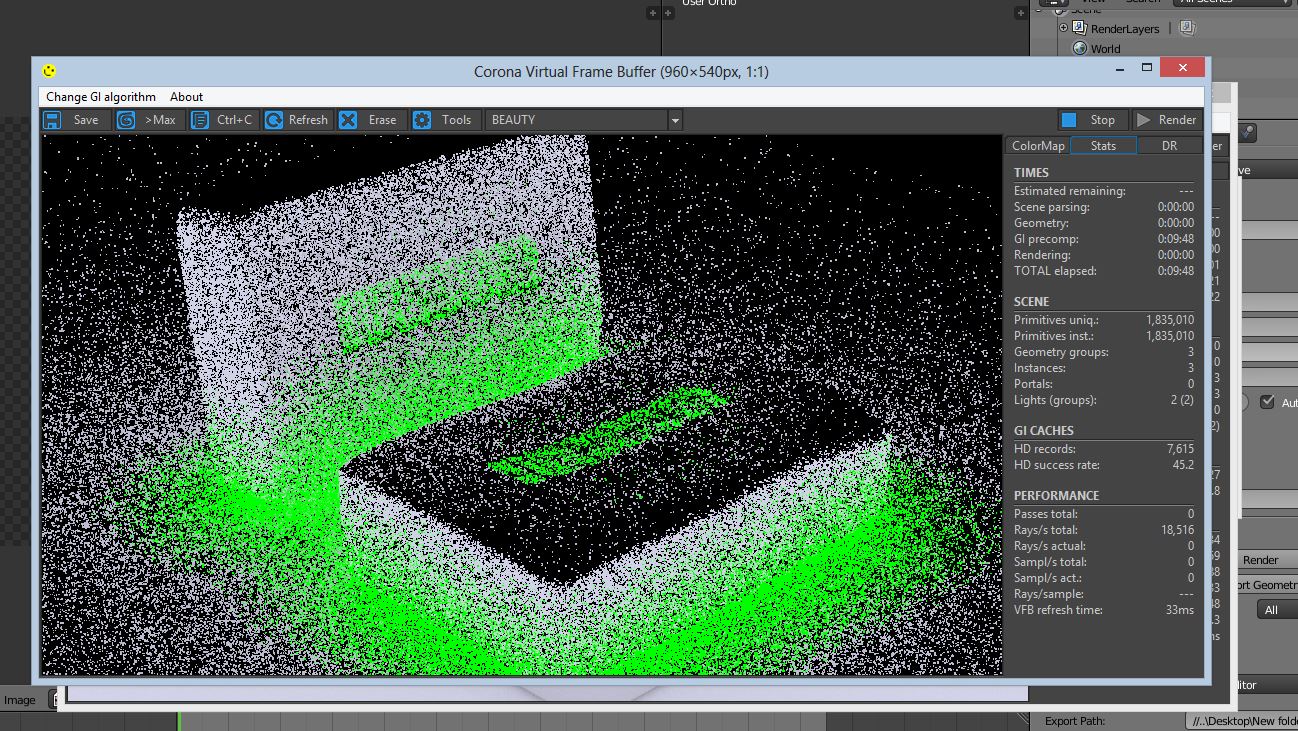
Task: Switch to the DR tab
Action: click(1169, 146)
